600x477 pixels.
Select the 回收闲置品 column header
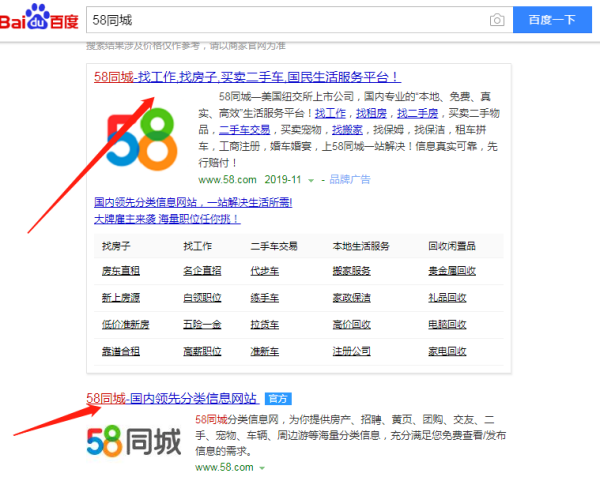pyautogui.click(x=452, y=246)
